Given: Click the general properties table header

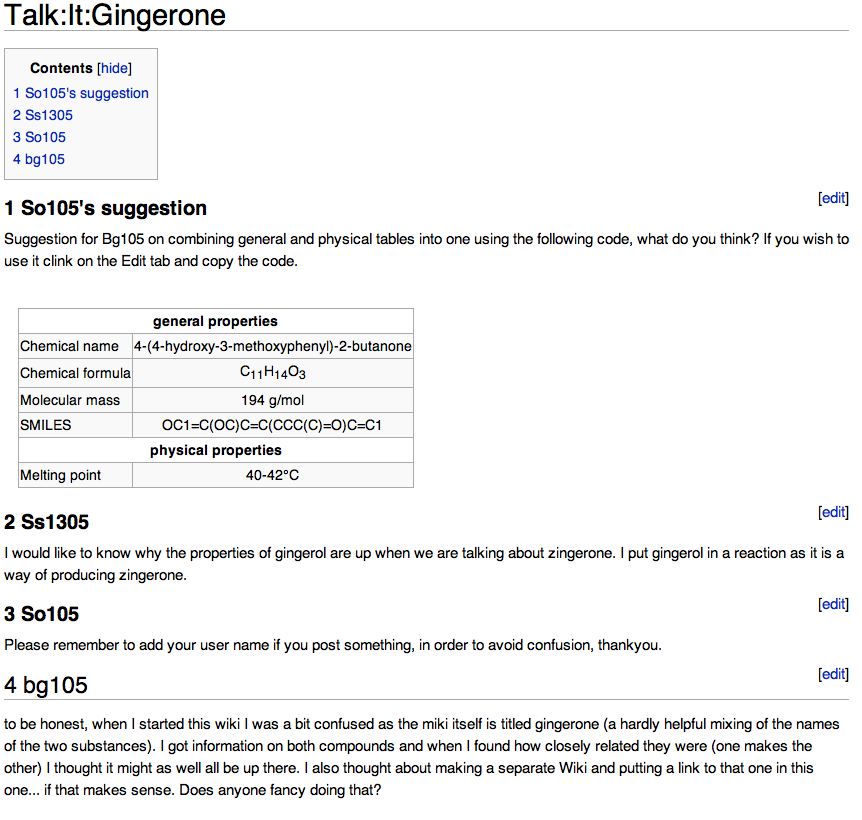Looking at the screenshot, I should click(215, 321).
